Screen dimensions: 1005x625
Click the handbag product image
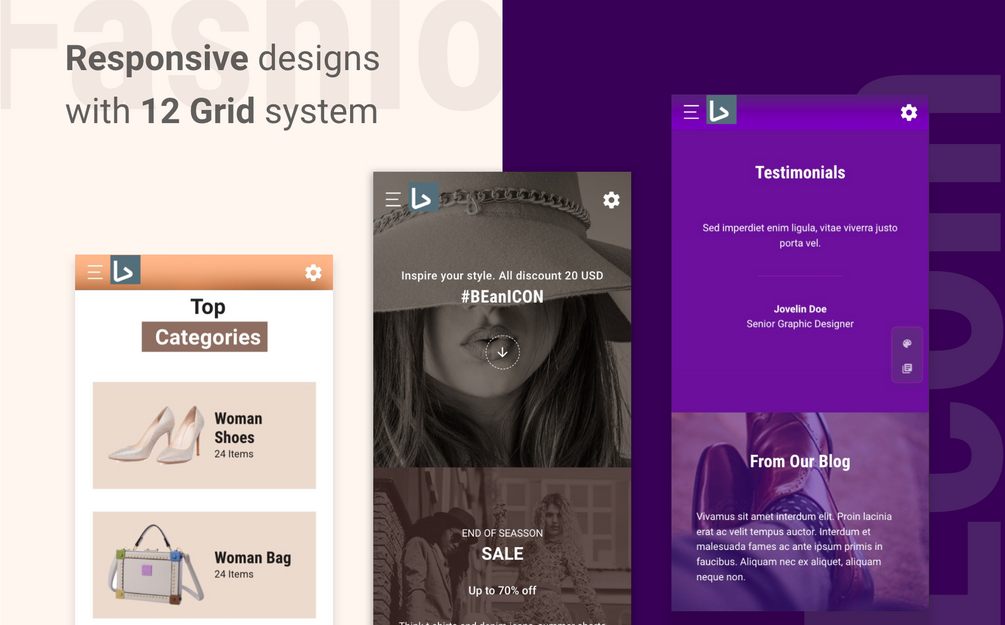(x=156, y=565)
